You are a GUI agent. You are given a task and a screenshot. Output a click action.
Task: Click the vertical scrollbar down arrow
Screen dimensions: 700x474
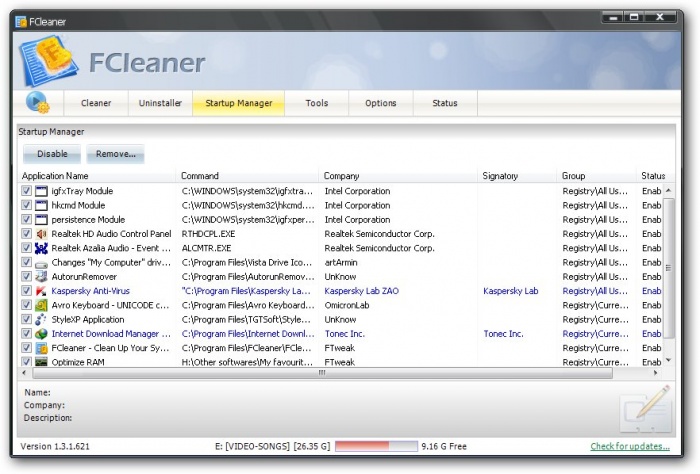[x=668, y=360]
